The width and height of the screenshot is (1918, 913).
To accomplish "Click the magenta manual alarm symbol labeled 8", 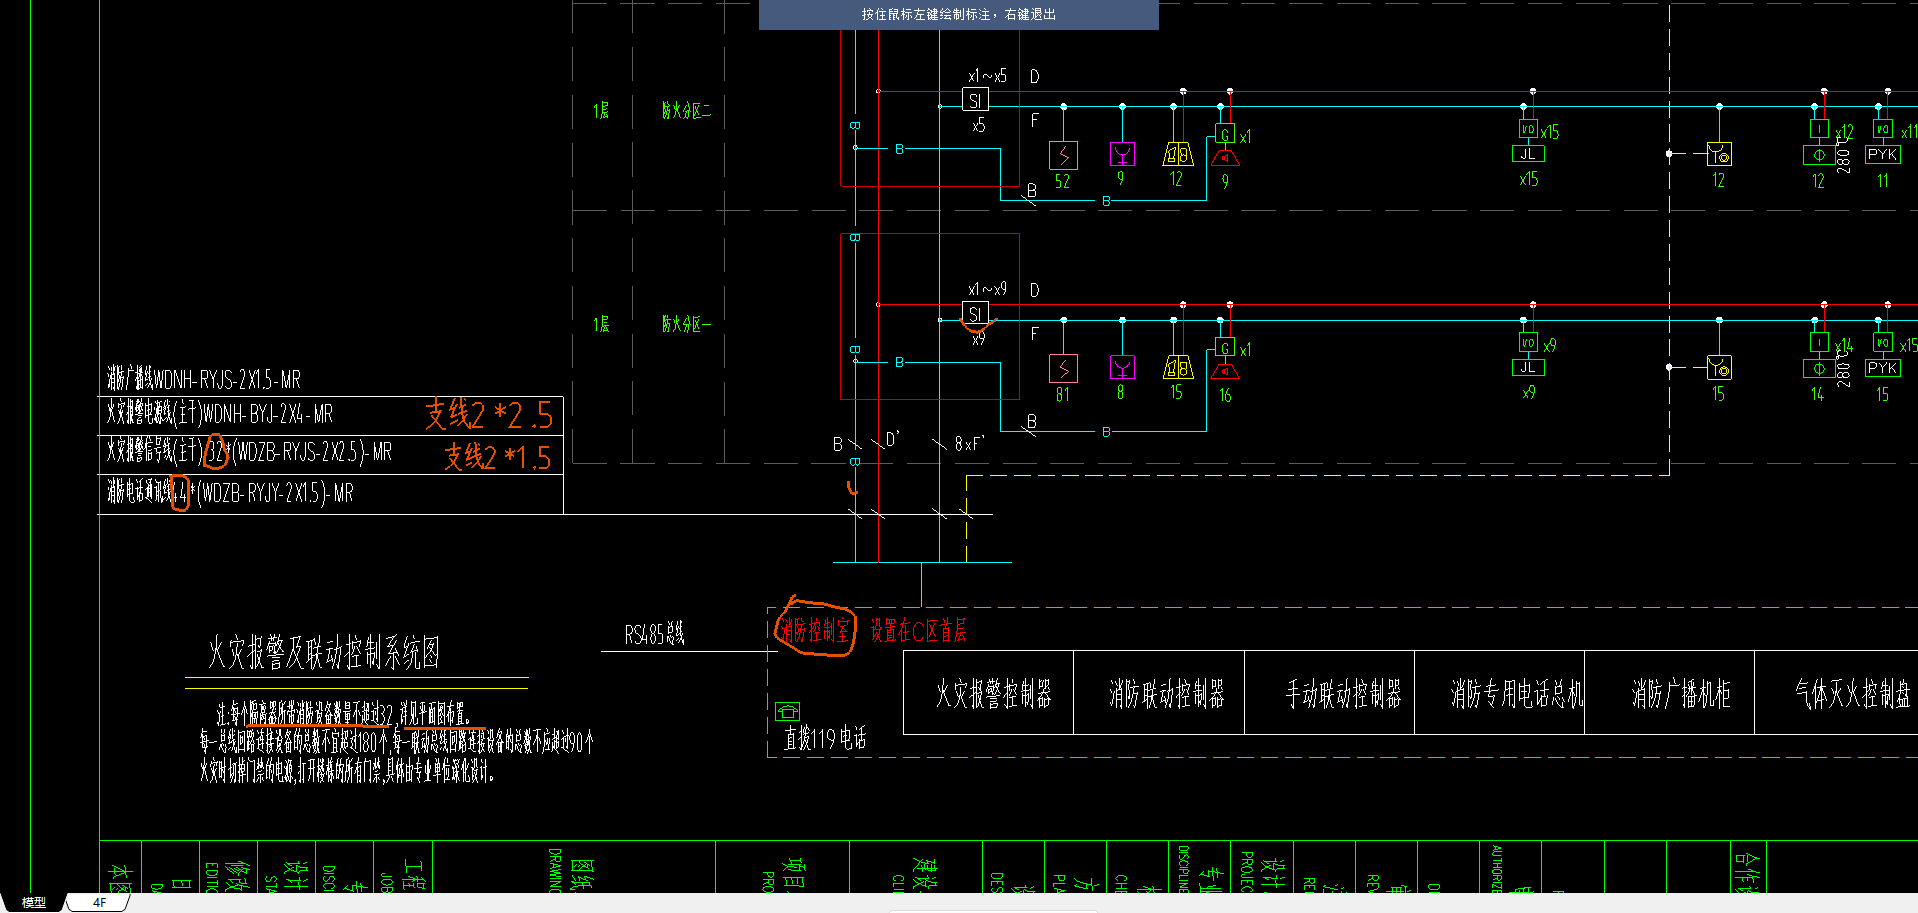I will 1122,367.
